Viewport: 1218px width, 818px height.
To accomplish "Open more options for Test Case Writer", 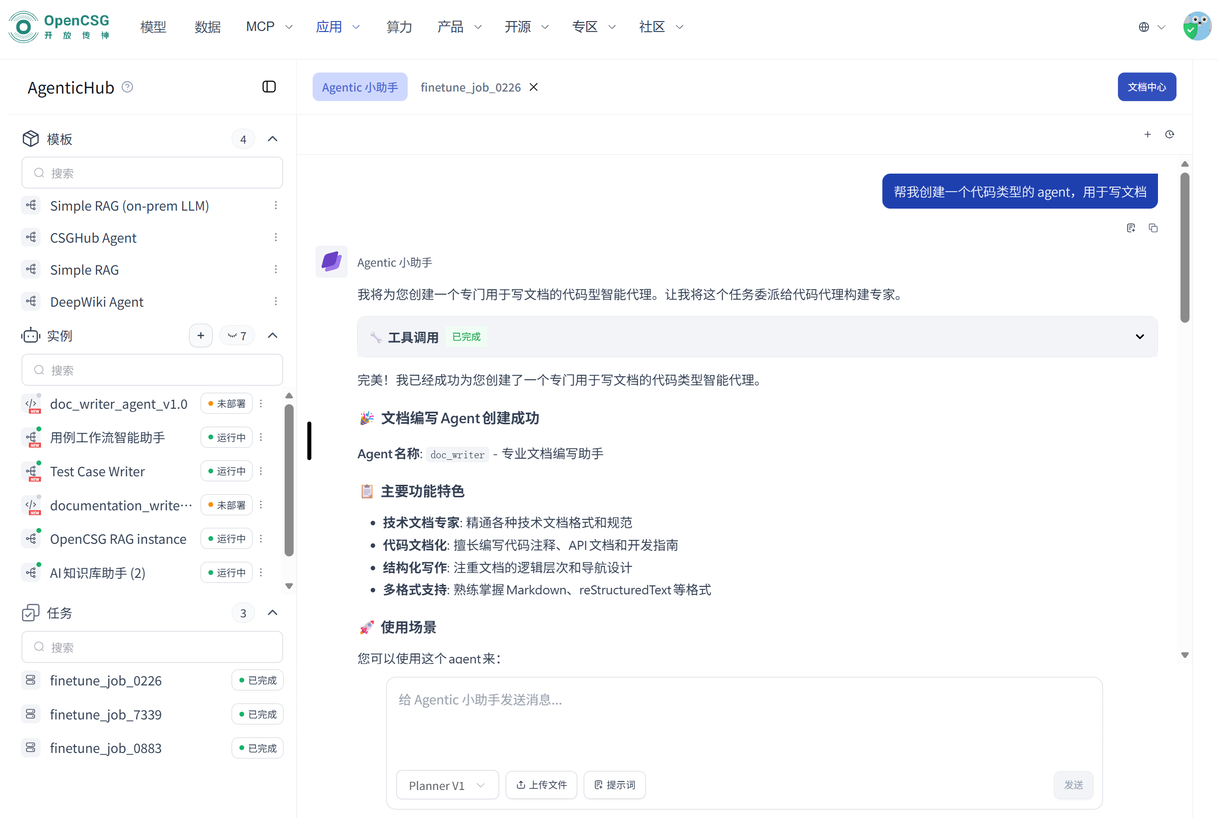I will [261, 471].
